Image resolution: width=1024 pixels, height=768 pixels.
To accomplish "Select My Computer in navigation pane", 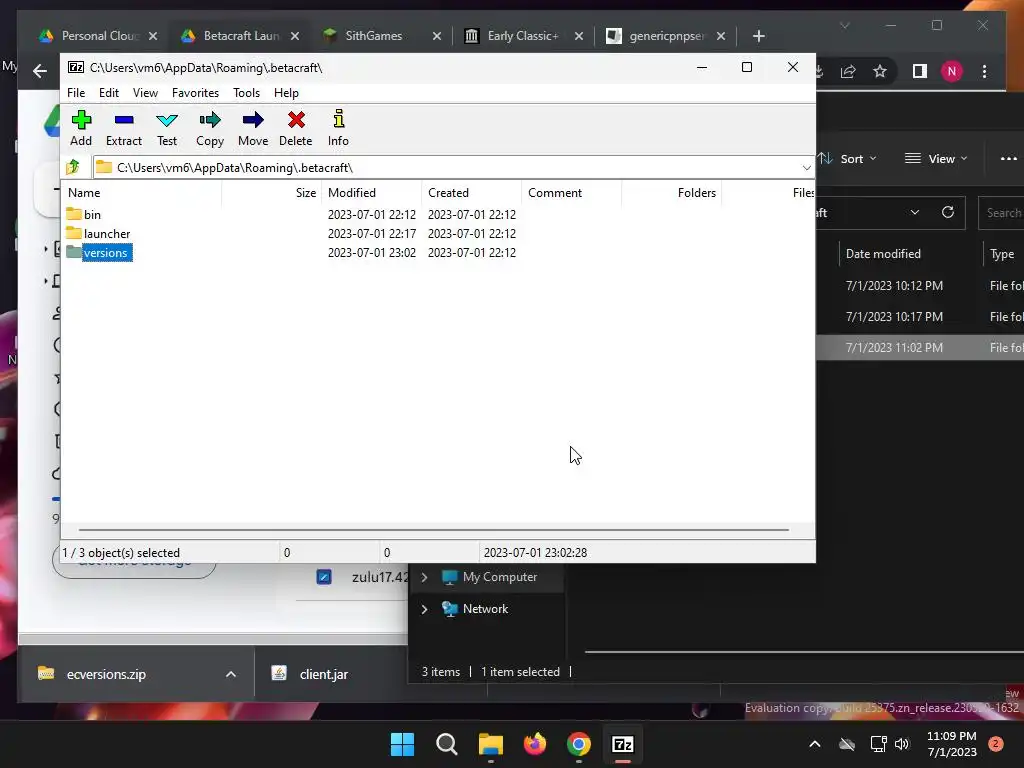I will (x=500, y=577).
